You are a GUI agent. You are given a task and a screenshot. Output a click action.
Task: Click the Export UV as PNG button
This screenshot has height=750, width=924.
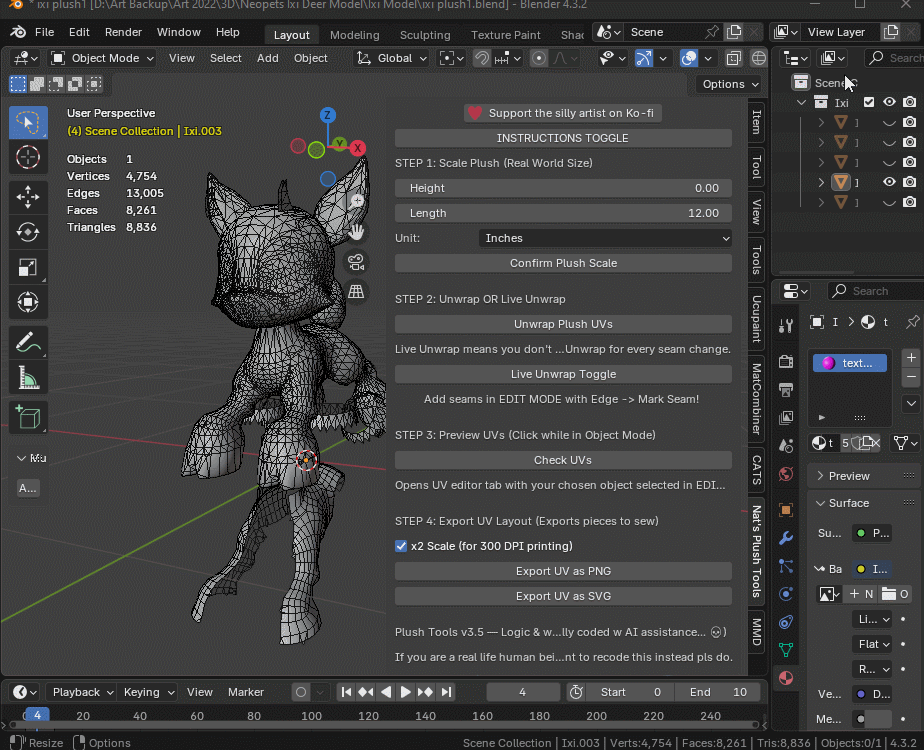tap(563, 571)
